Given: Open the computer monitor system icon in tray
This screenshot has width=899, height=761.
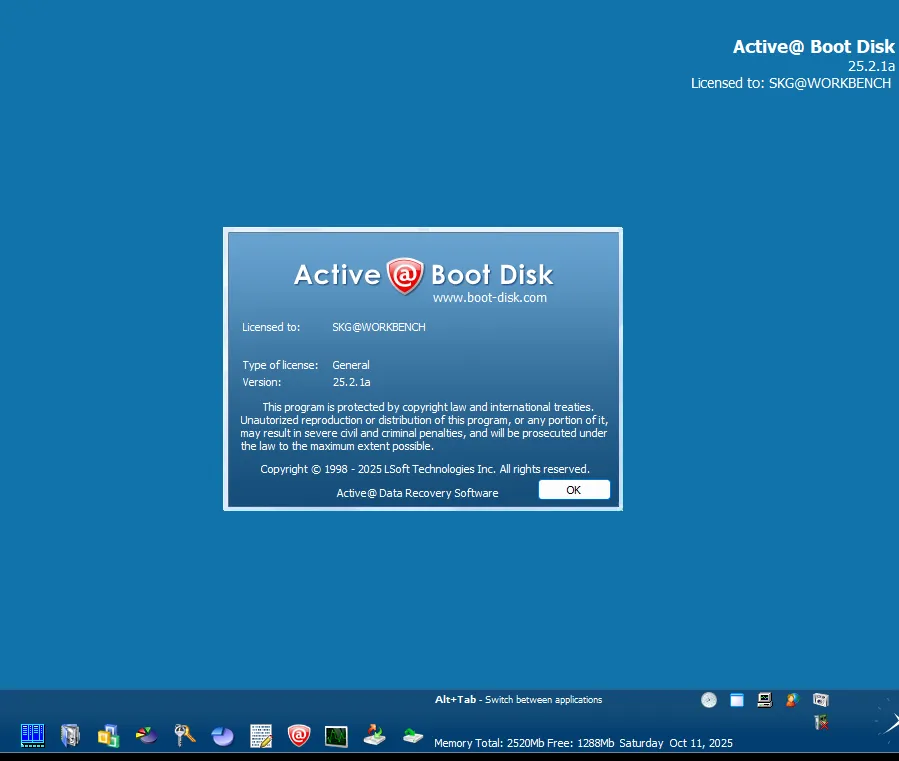Looking at the screenshot, I should (764, 700).
